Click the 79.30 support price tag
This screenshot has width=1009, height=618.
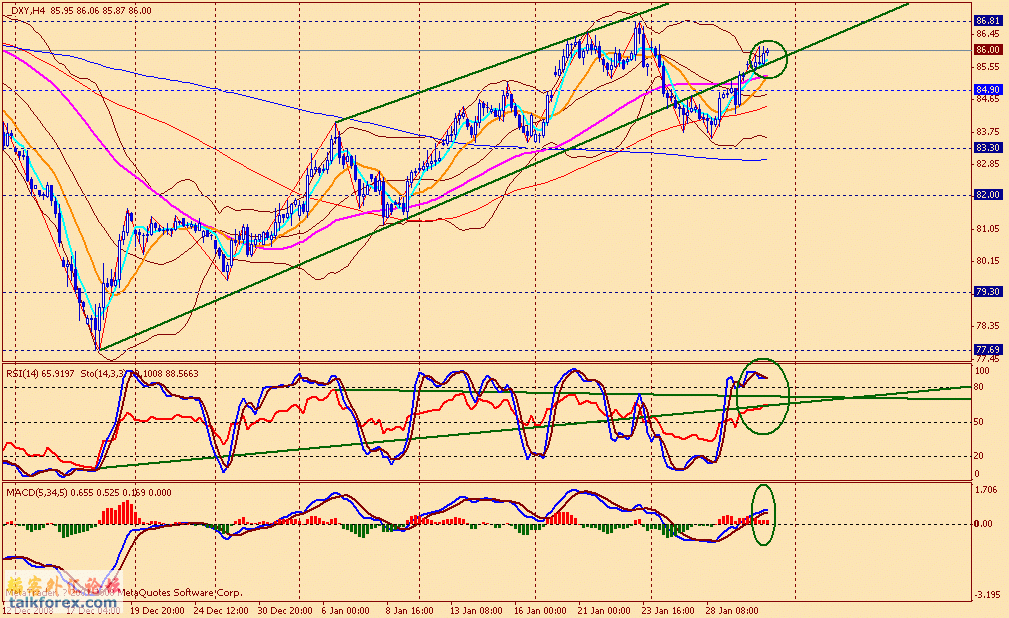pyautogui.click(x=987, y=292)
